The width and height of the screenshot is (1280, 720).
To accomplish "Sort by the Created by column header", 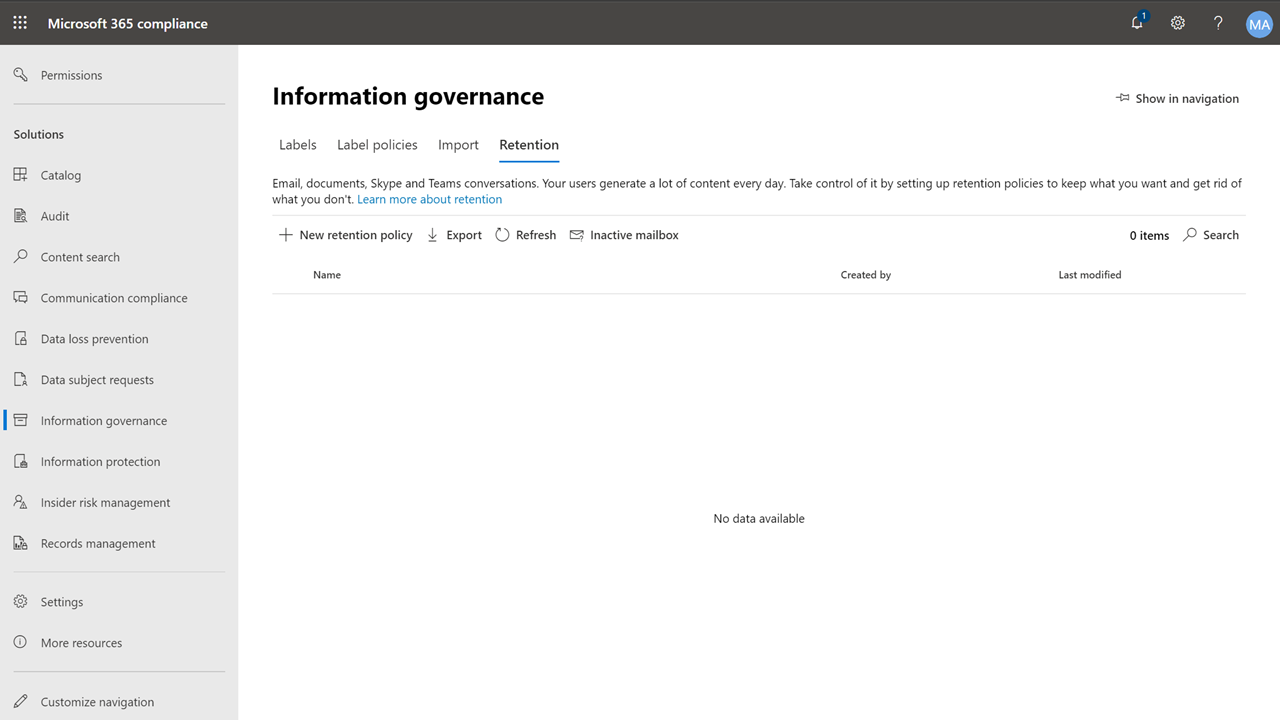I will [x=866, y=275].
